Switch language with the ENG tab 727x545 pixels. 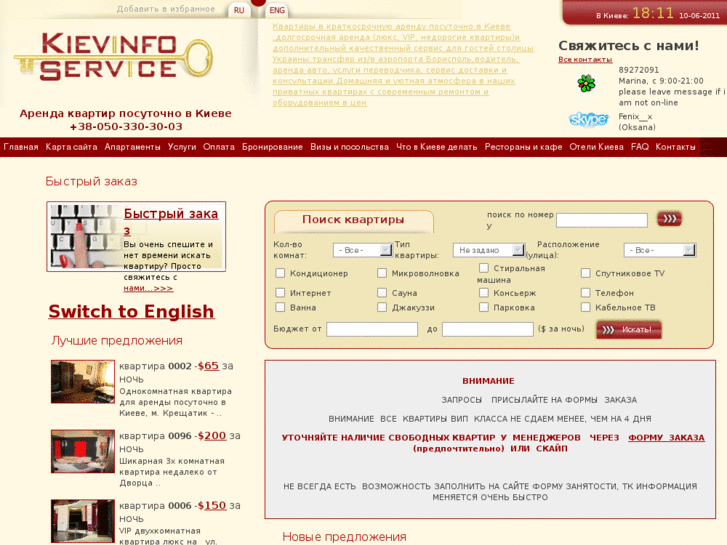(x=277, y=10)
